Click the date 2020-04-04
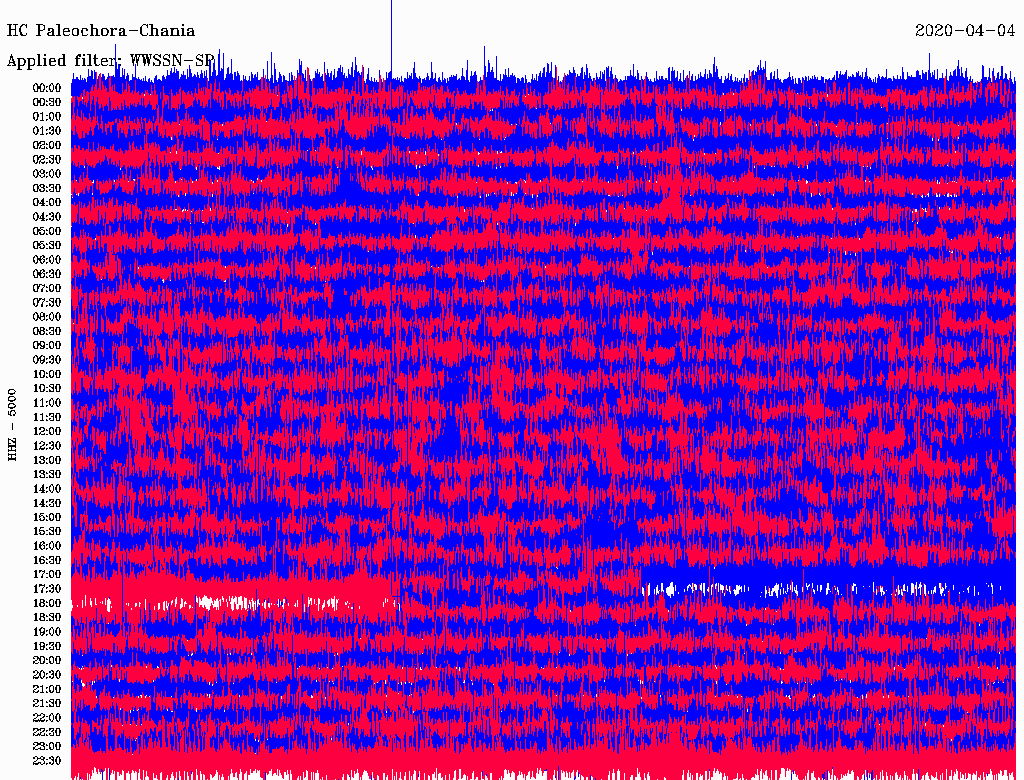The width and height of the screenshot is (1024, 780). tap(965, 31)
